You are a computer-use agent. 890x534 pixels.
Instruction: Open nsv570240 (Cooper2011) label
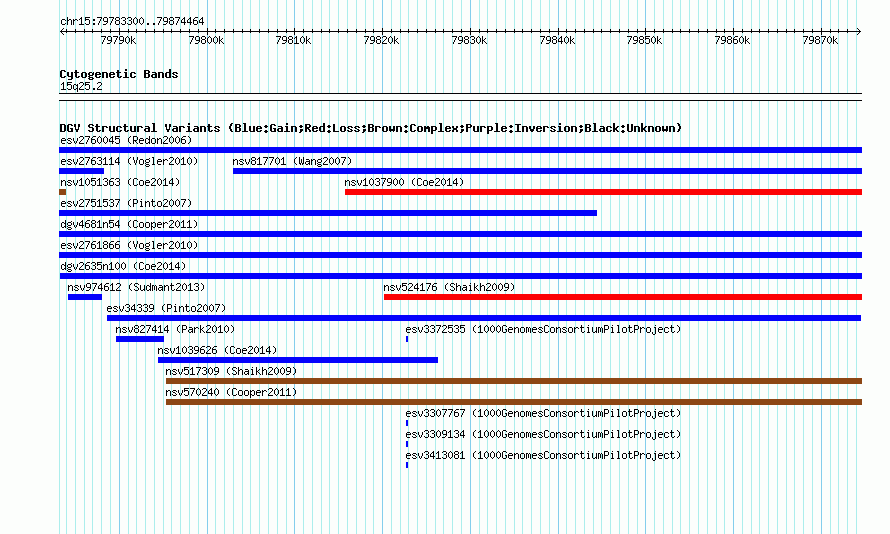(x=231, y=392)
